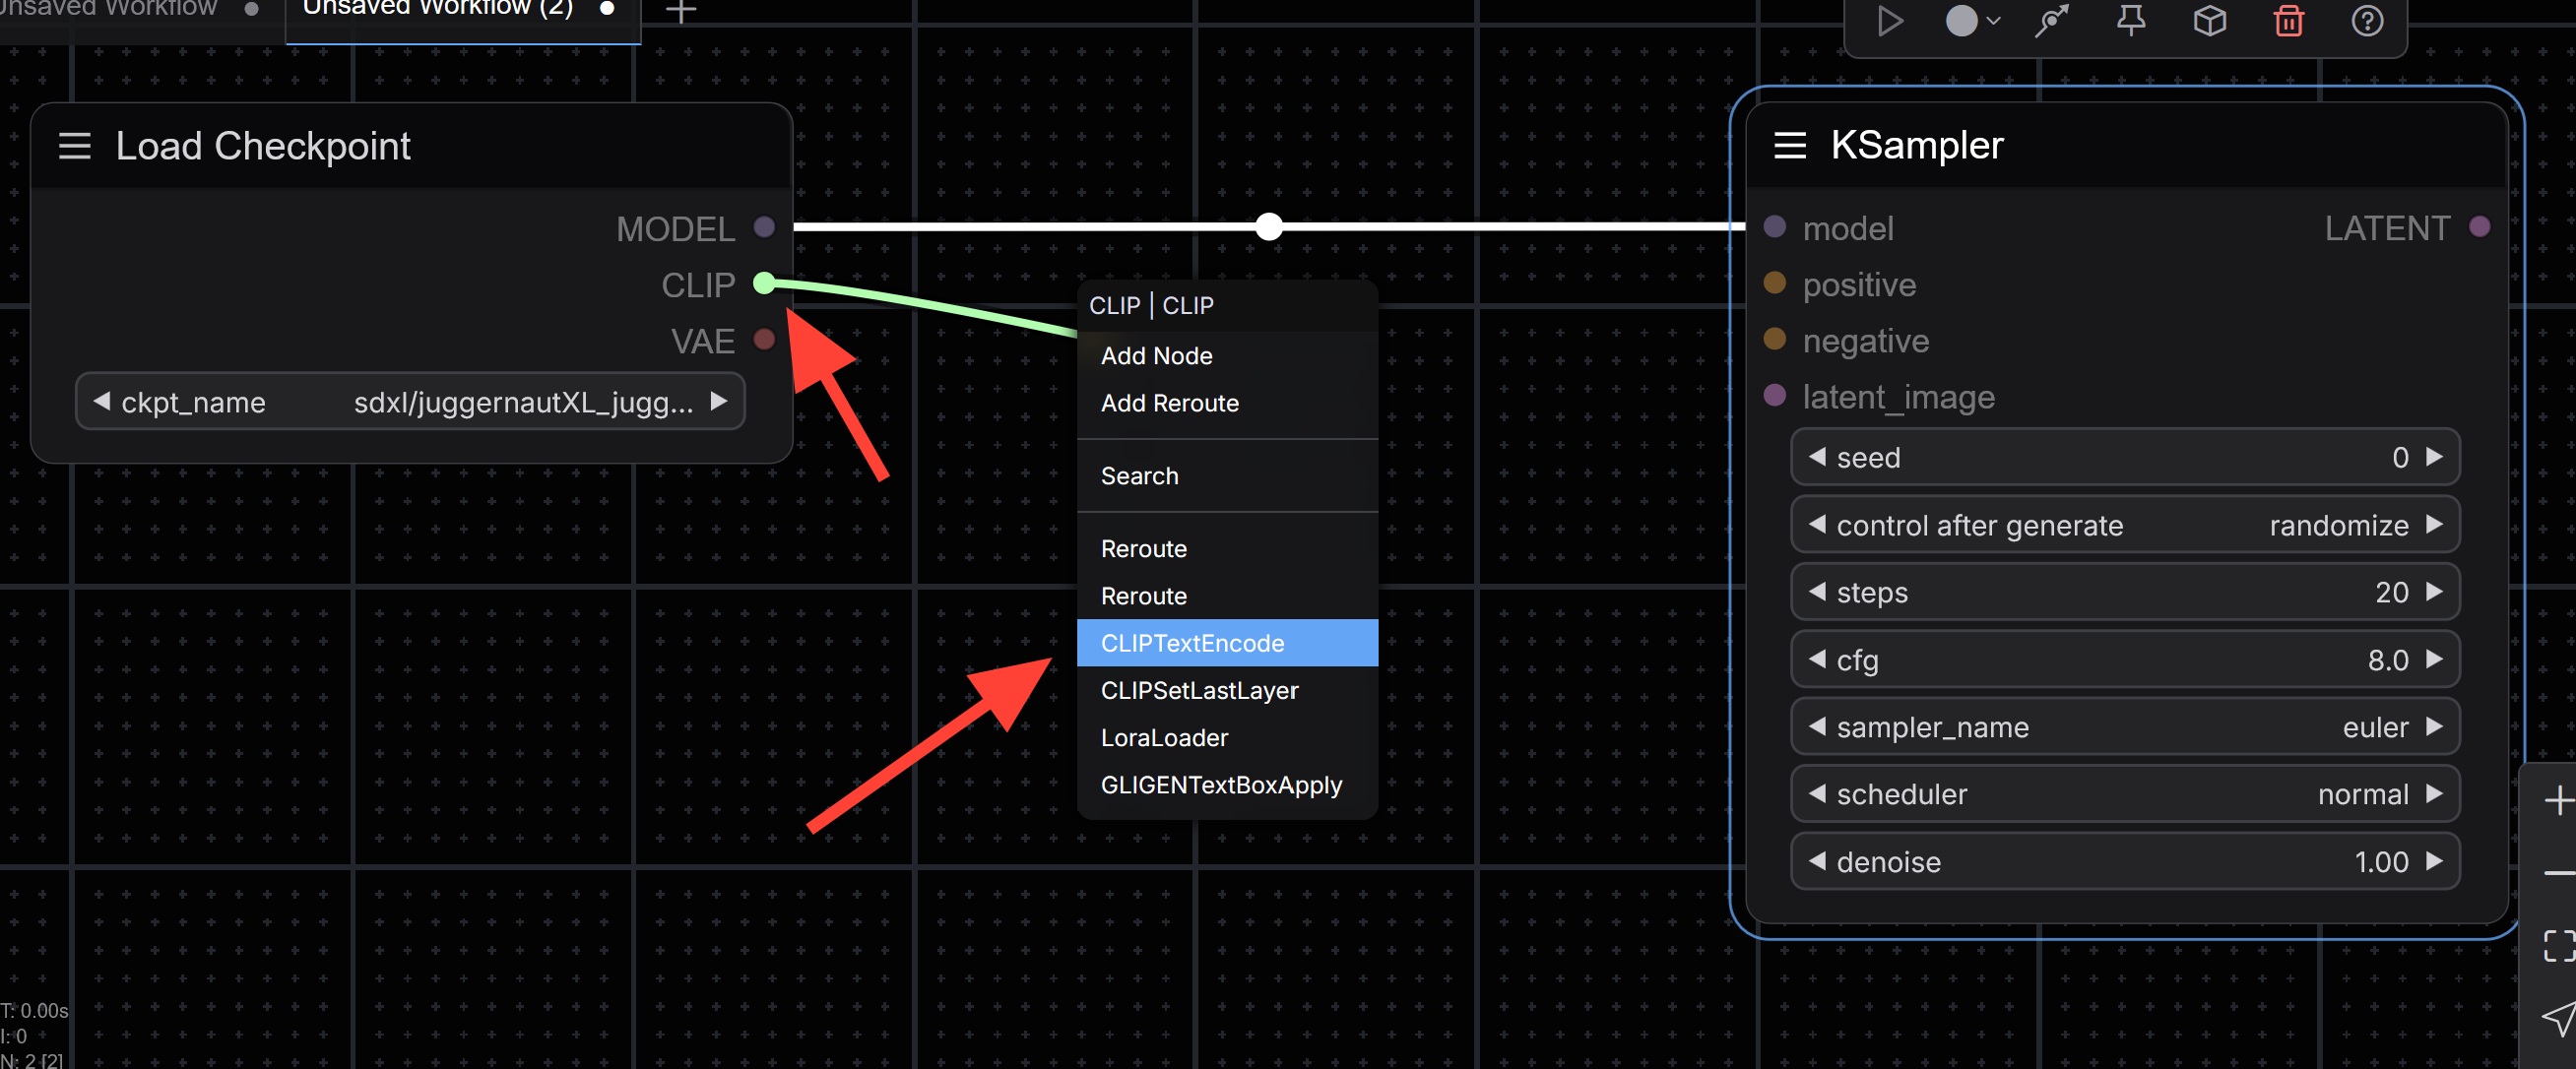The width and height of the screenshot is (2576, 1069).
Task: Select the first Reroute menu entry
Action: [x=1227, y=549]
